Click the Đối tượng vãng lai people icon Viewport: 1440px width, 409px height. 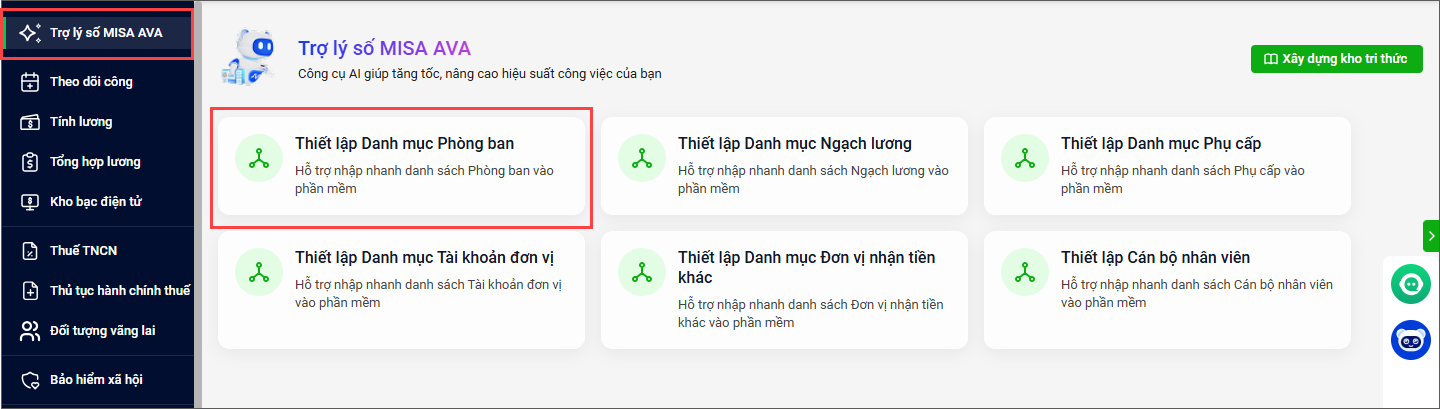pyautogui.click(x=30, y=331)
